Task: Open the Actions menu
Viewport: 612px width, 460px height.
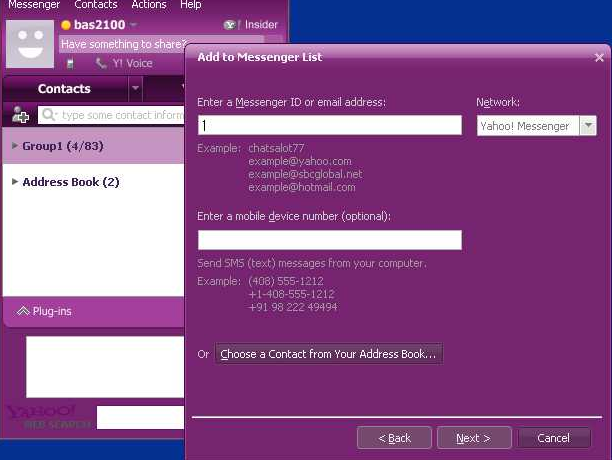Action: click(x=149, y=5)
